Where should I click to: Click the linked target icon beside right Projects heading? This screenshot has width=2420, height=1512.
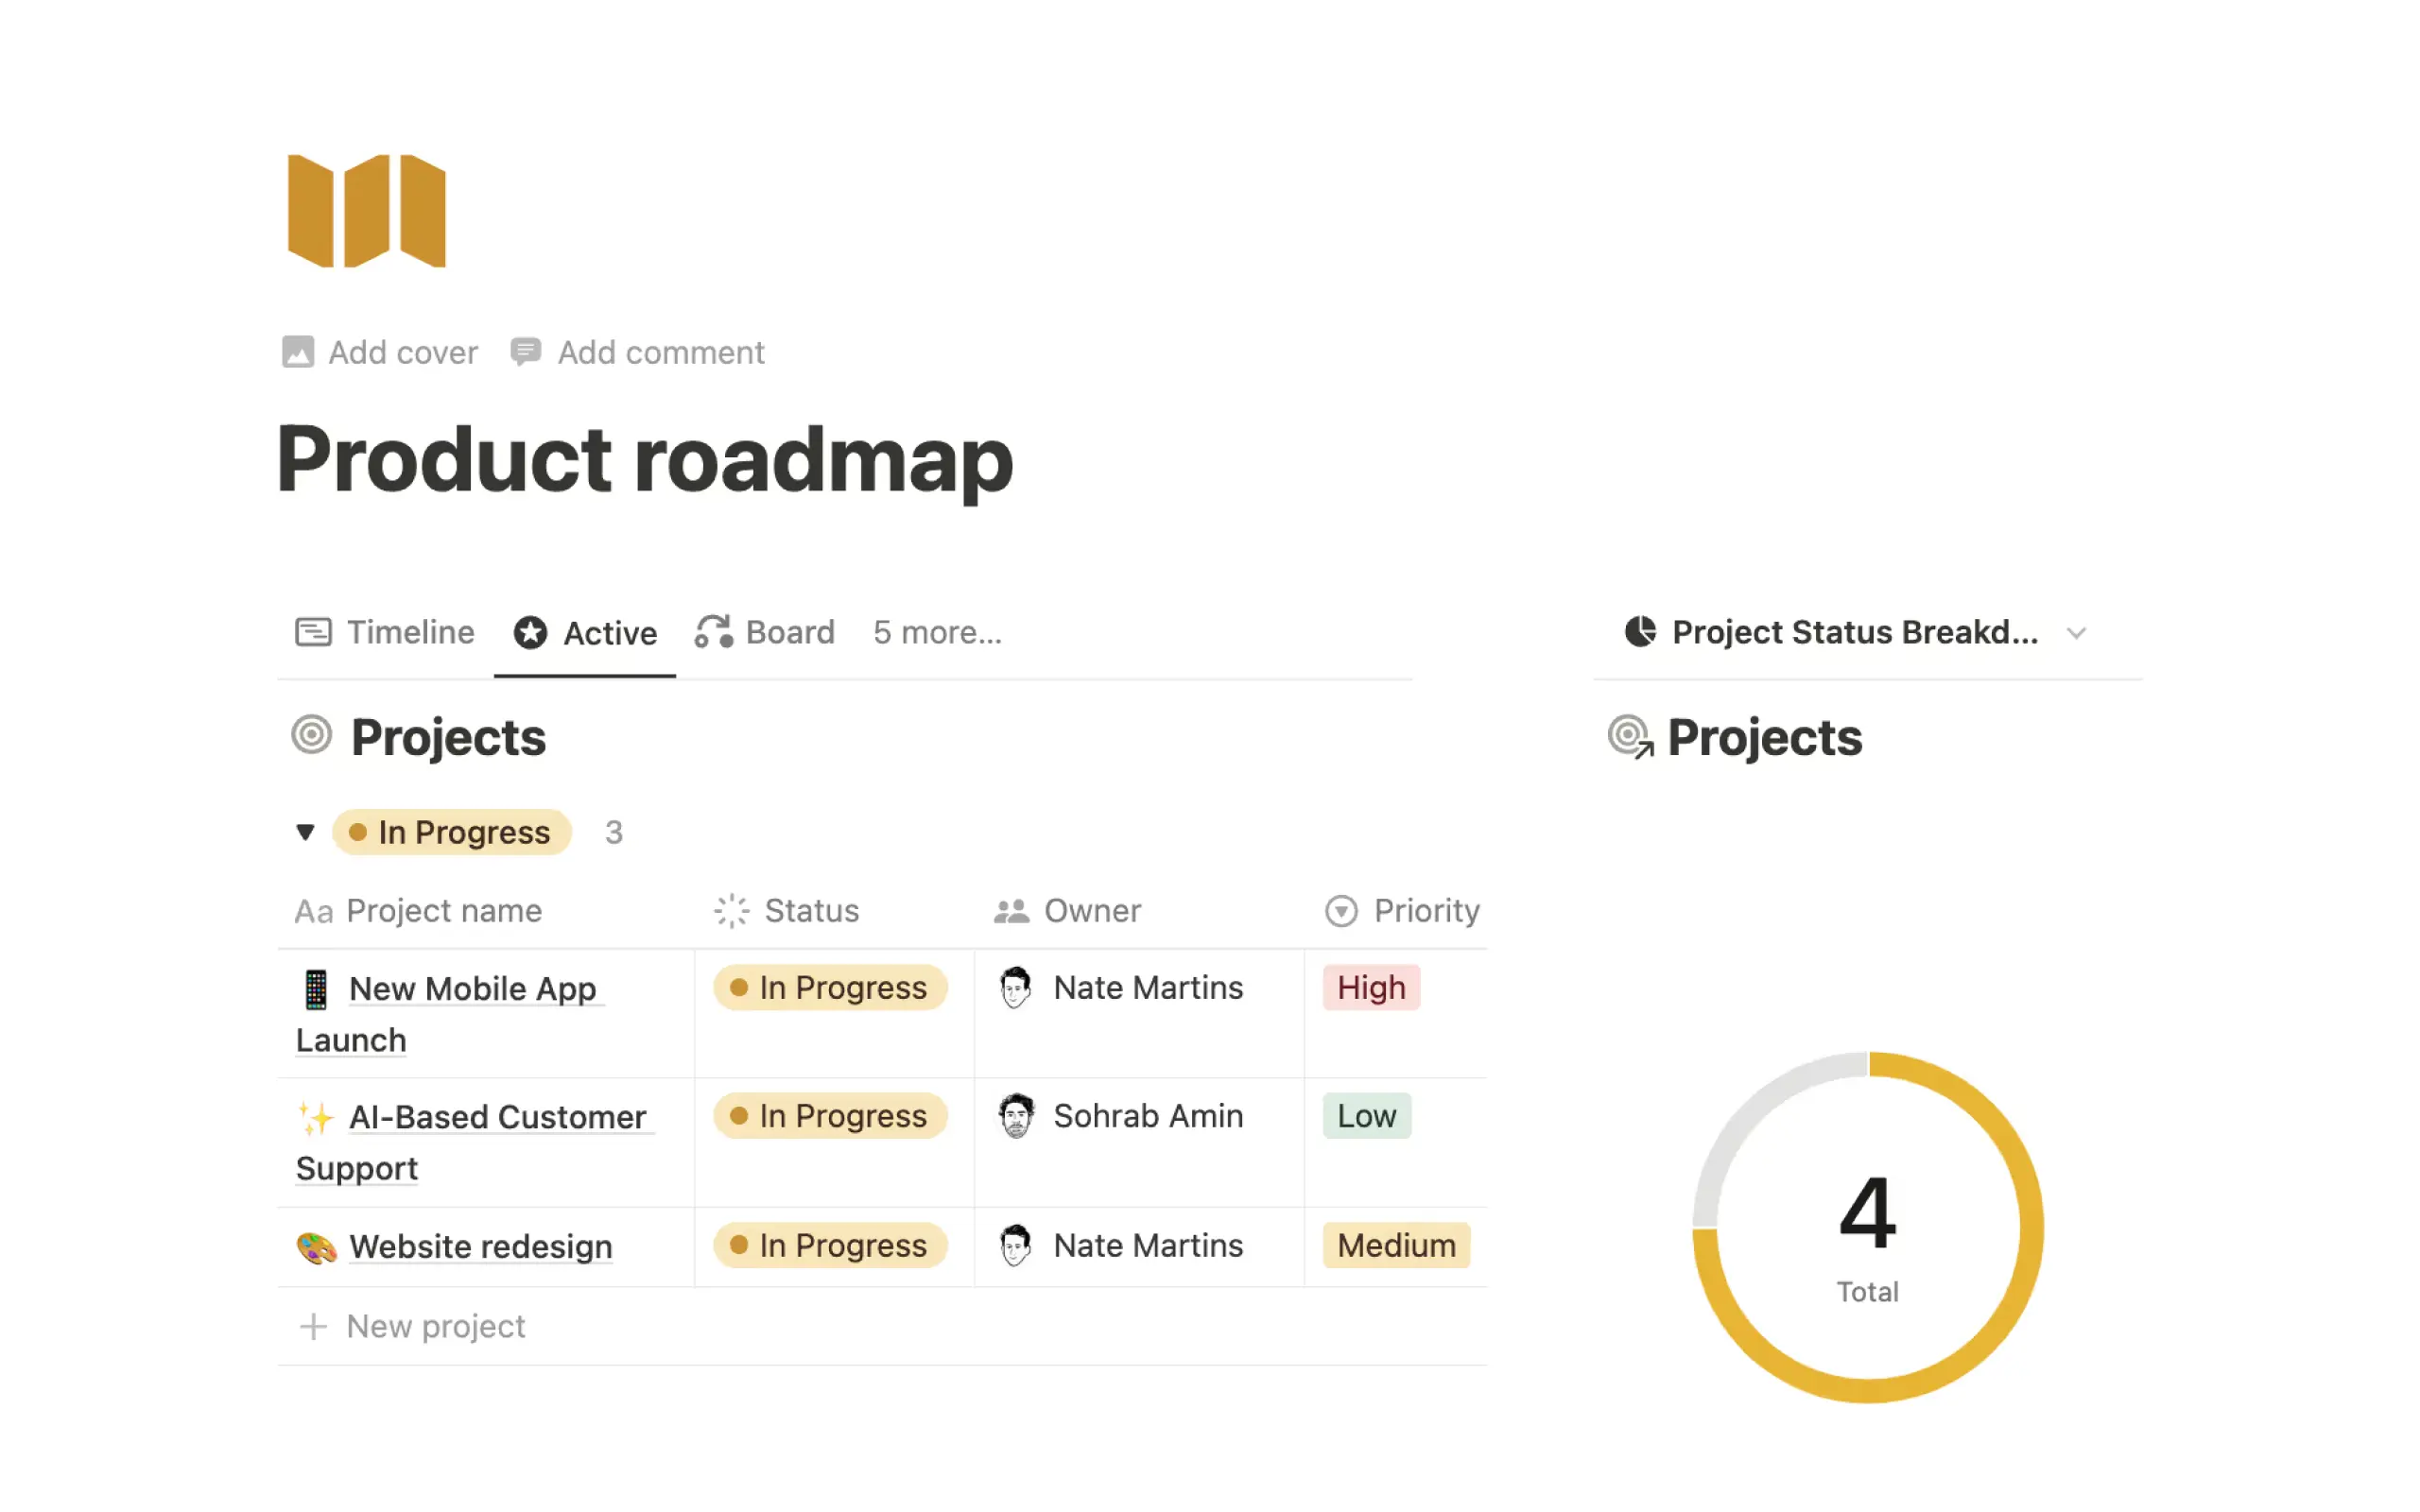pyautogui.click(x=1629, y=737)
